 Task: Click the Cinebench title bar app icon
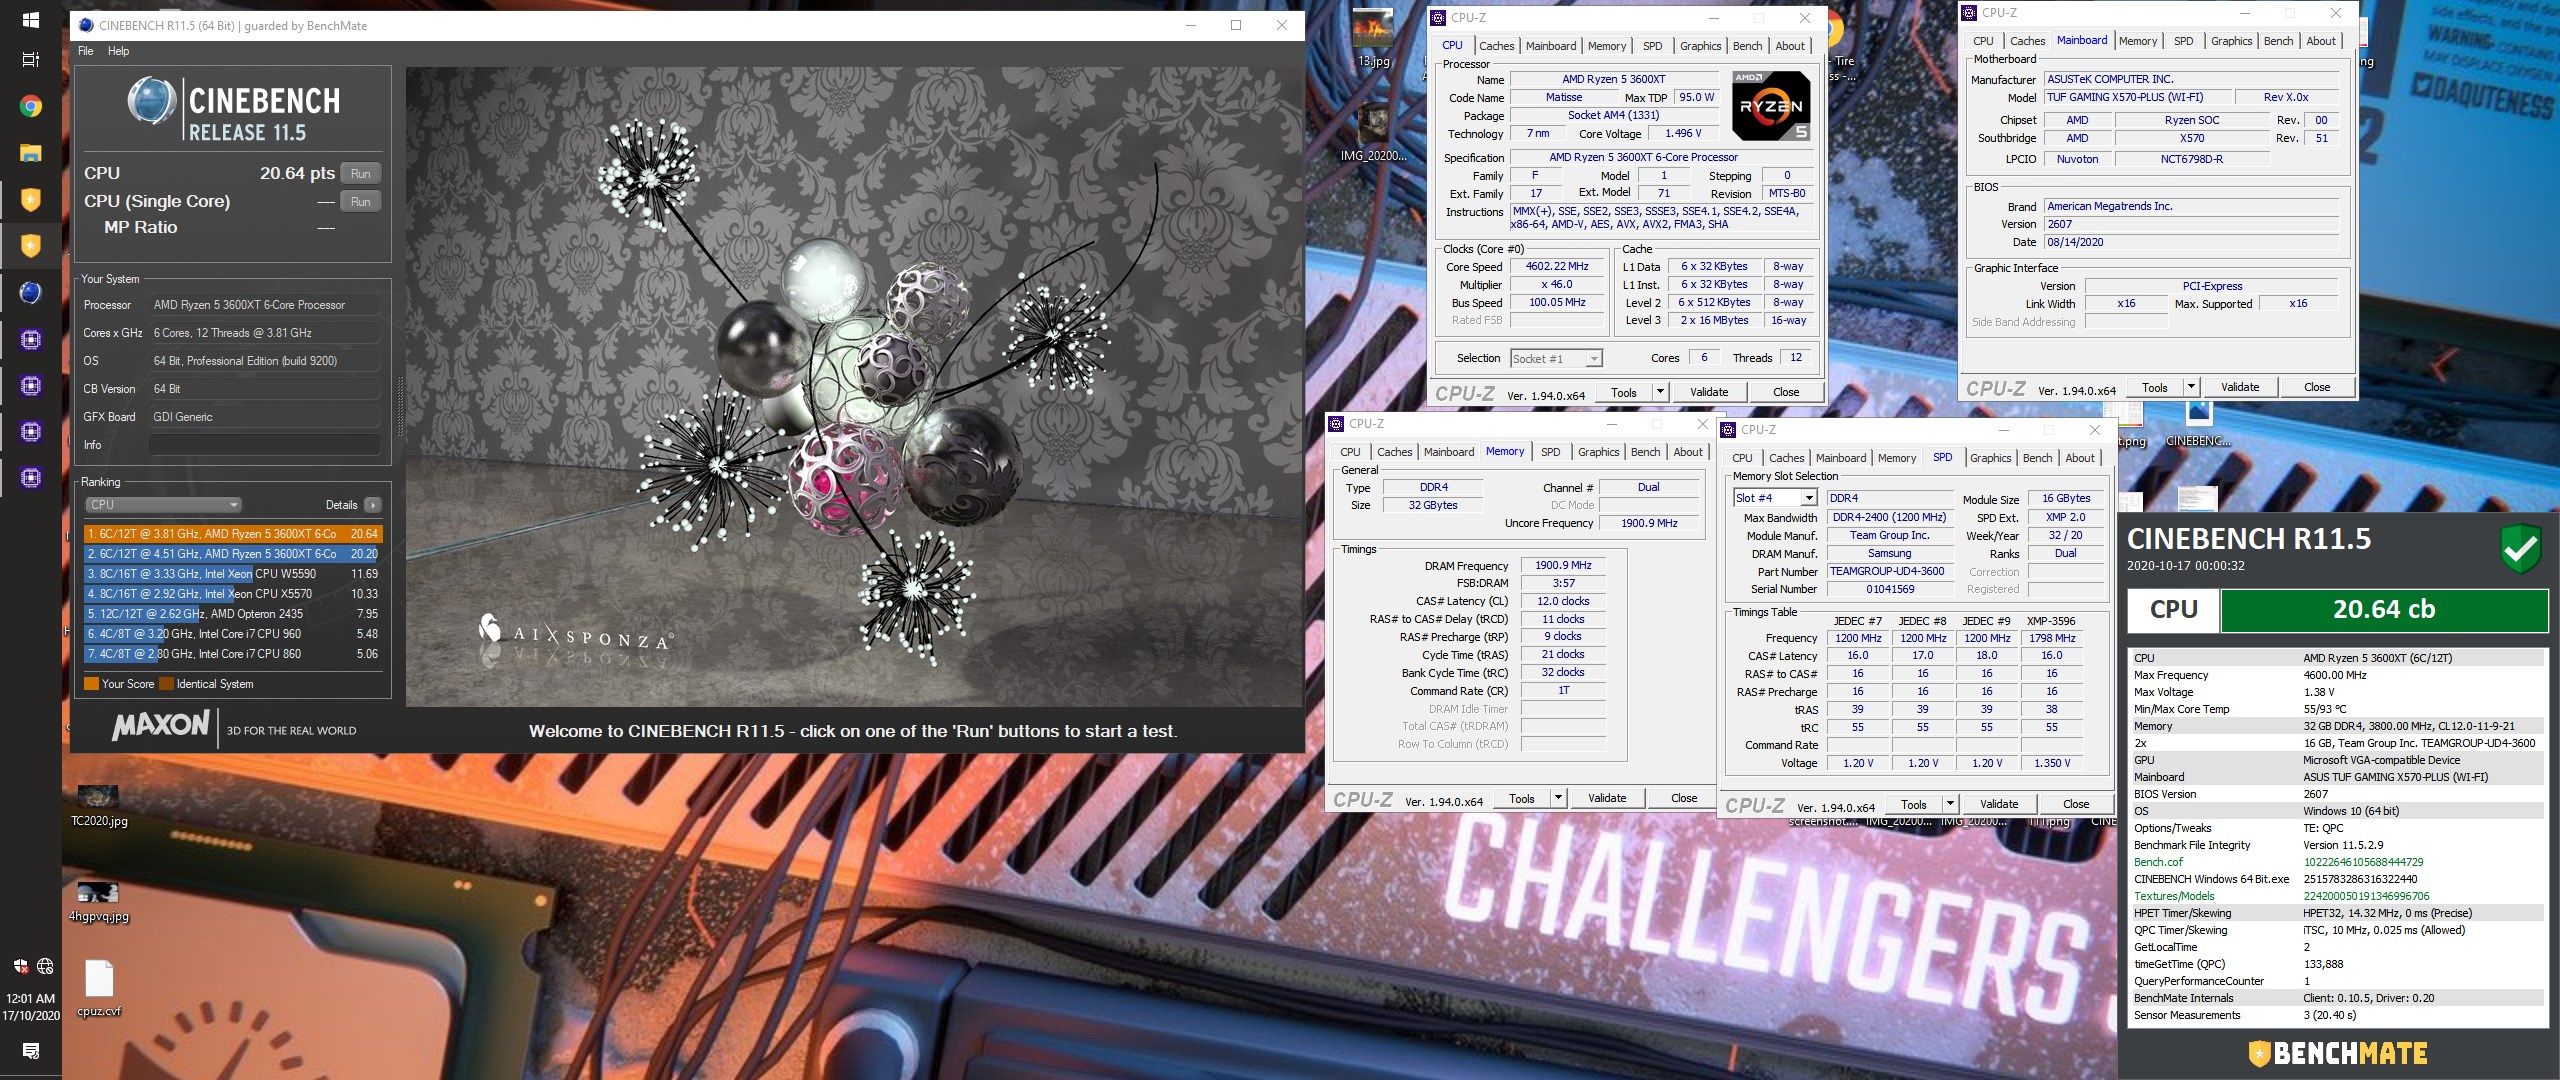[85, 25]
